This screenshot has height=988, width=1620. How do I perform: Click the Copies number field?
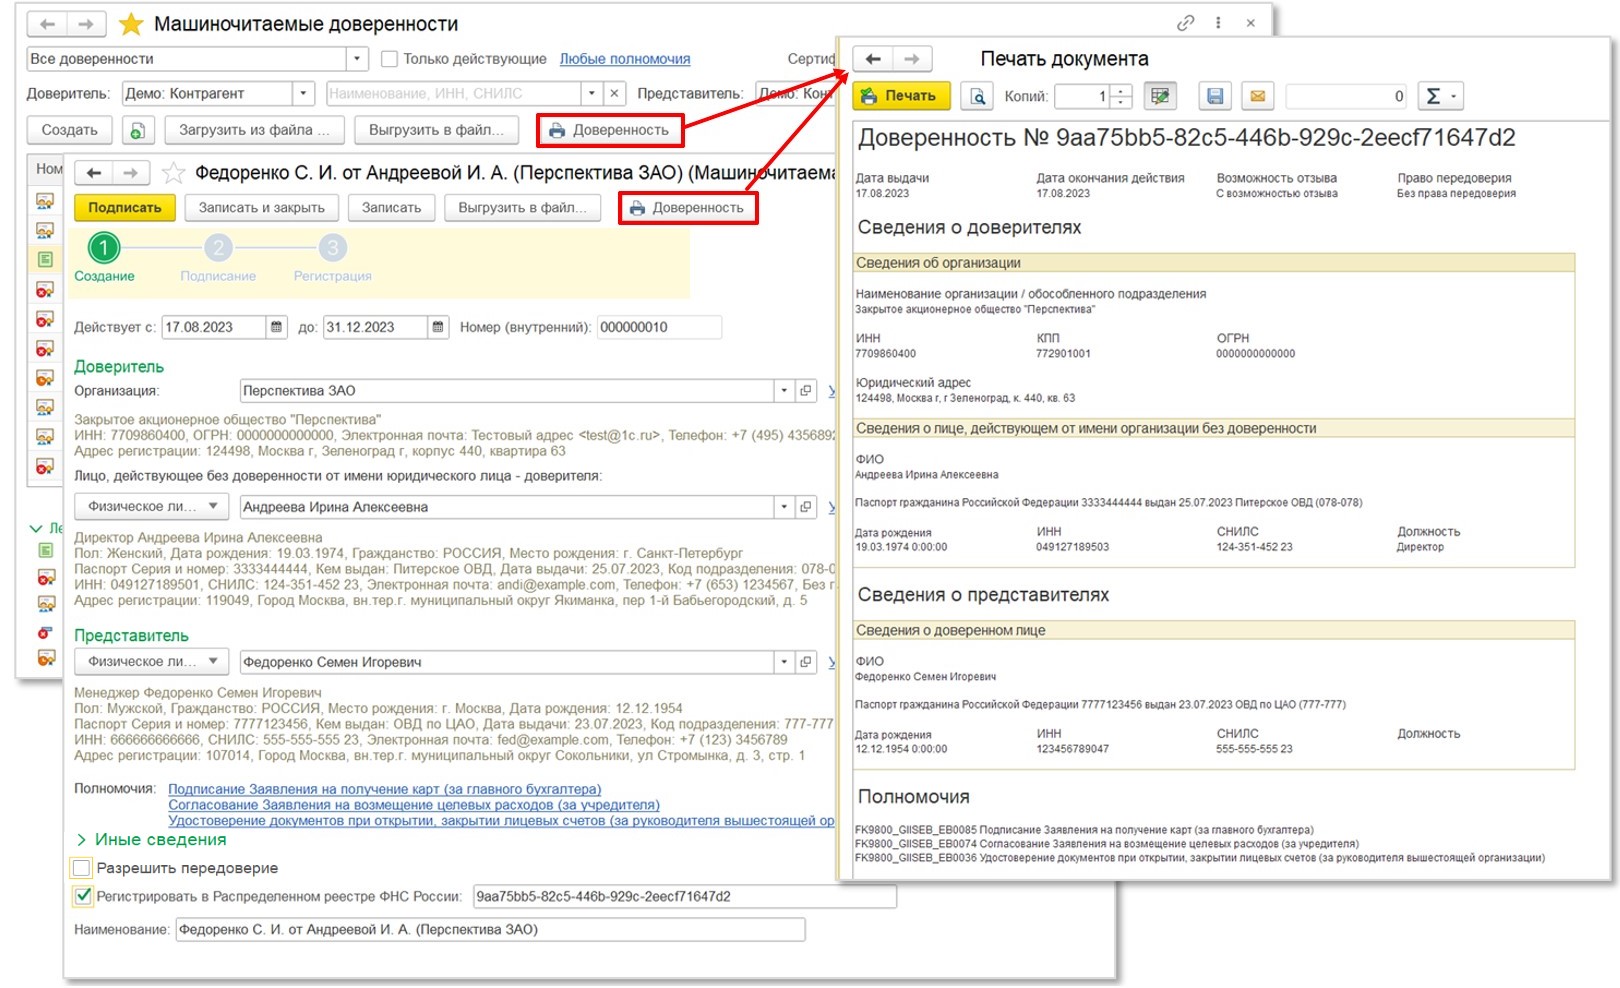pyautogui.click(x=1083, y=96)
